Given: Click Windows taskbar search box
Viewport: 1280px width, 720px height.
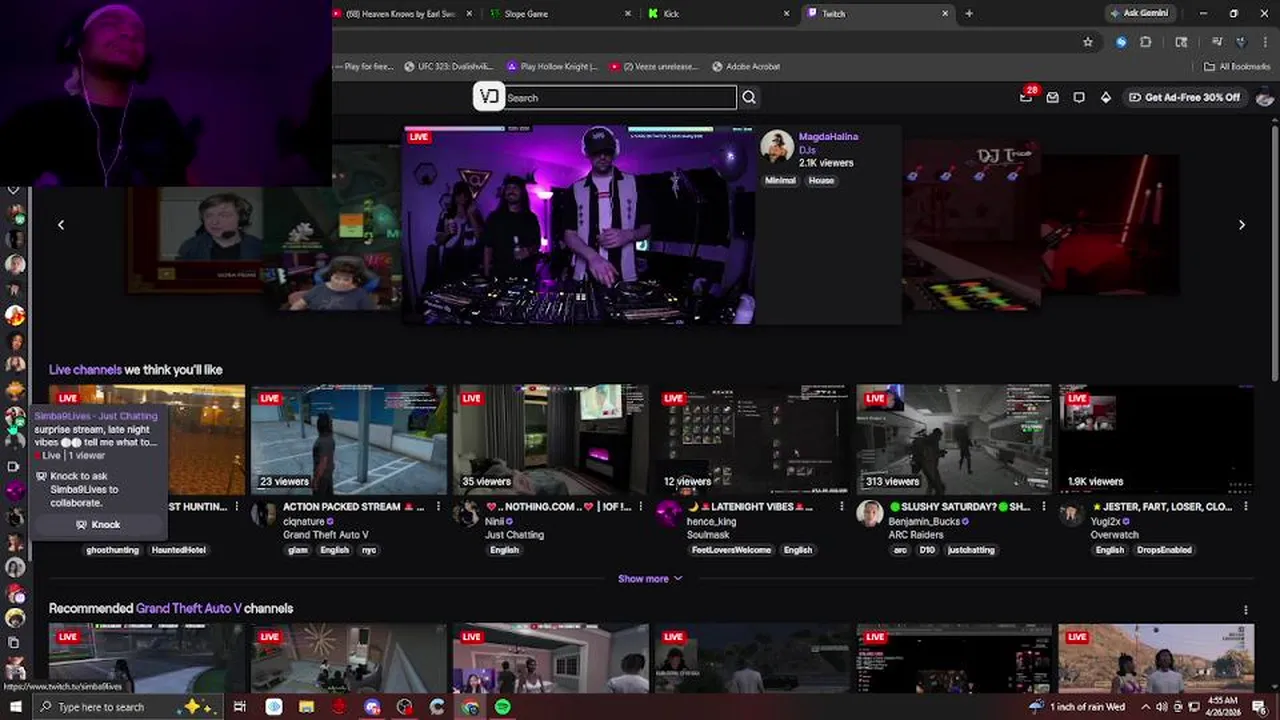Looking at the screenshot, I should click(x=126, y=707).
